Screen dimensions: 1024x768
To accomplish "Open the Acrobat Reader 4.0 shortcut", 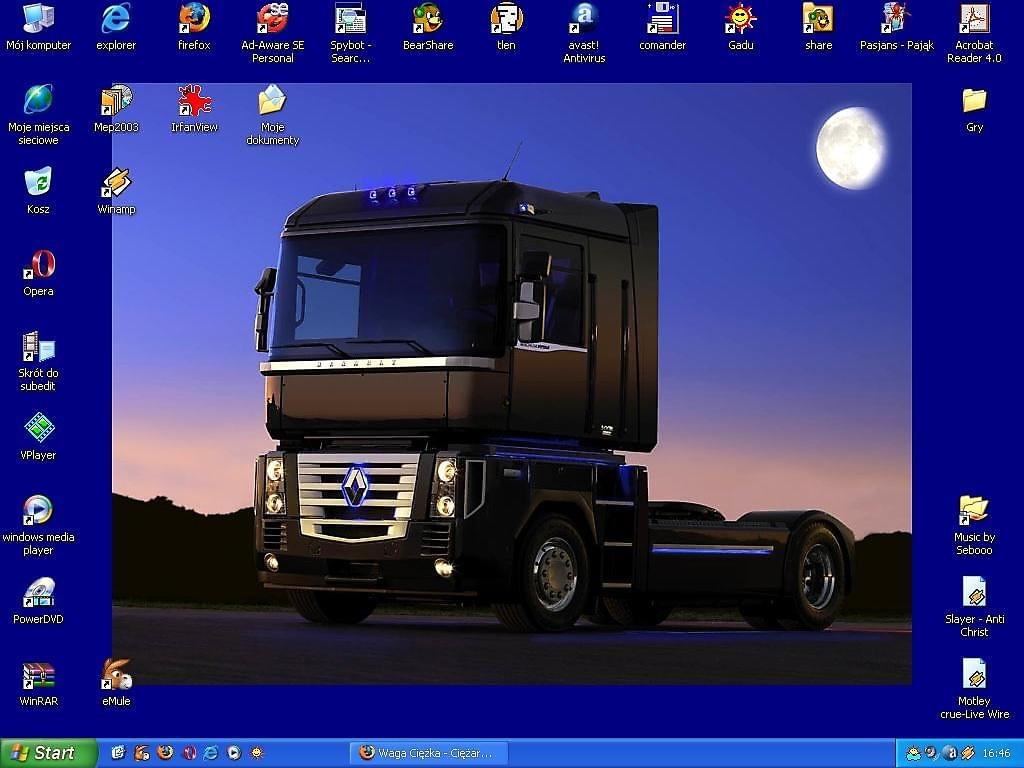I will point(974,33).
